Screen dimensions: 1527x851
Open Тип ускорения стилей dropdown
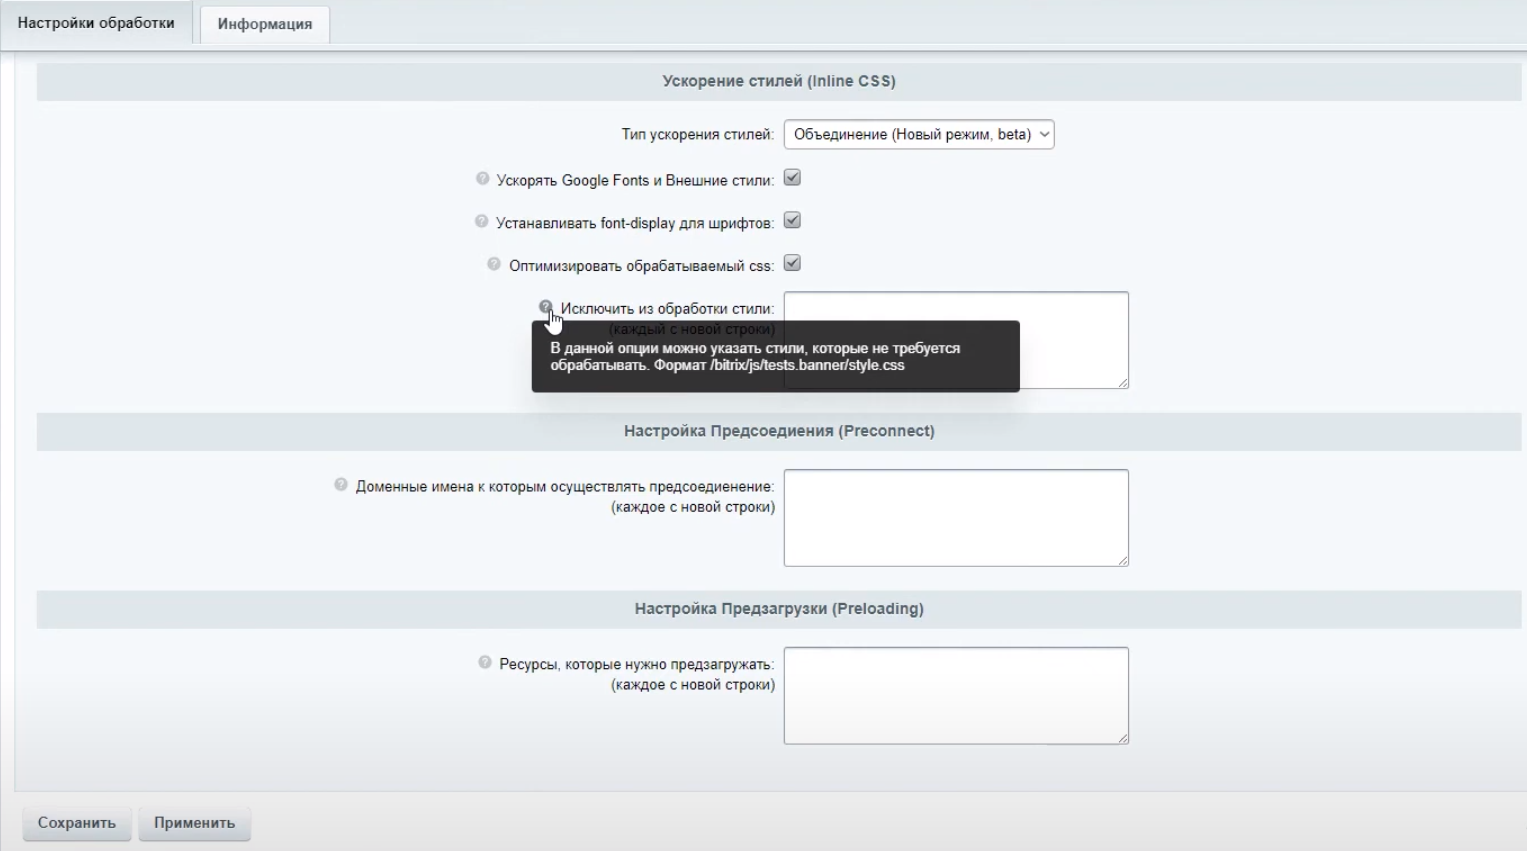[x=919, y=134]
